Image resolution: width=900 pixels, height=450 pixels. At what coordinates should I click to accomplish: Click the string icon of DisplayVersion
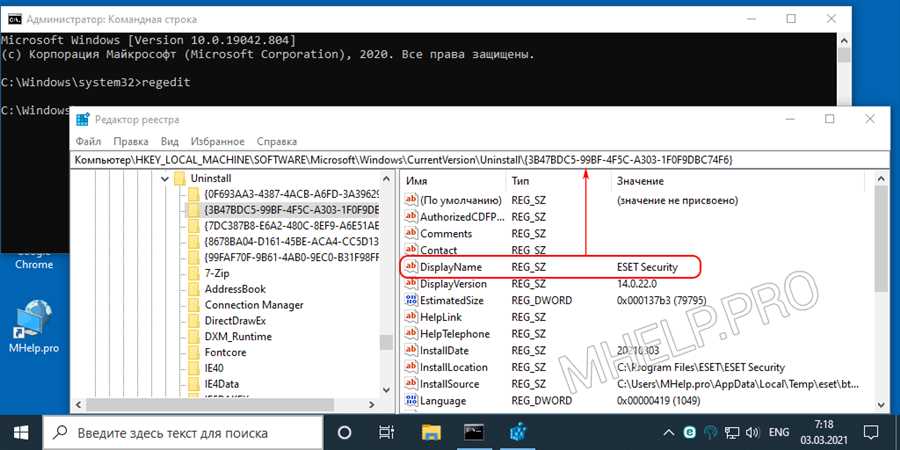tap(412, 284)
